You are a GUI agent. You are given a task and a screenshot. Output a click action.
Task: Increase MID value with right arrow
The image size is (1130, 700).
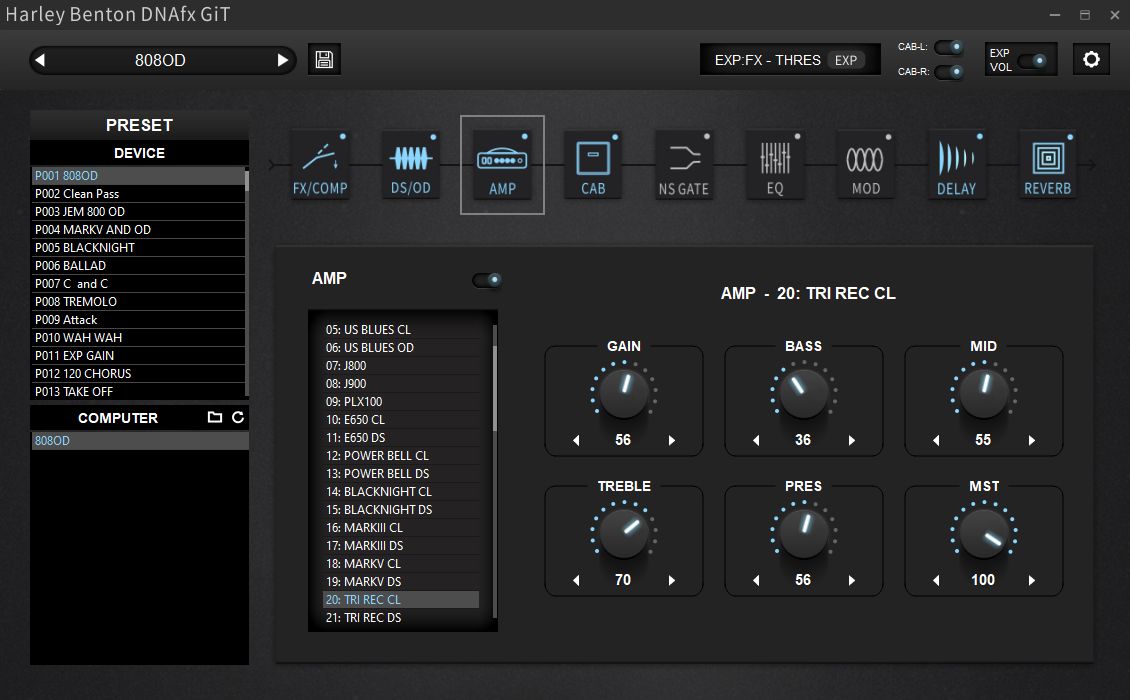(x=1032, y=440)
